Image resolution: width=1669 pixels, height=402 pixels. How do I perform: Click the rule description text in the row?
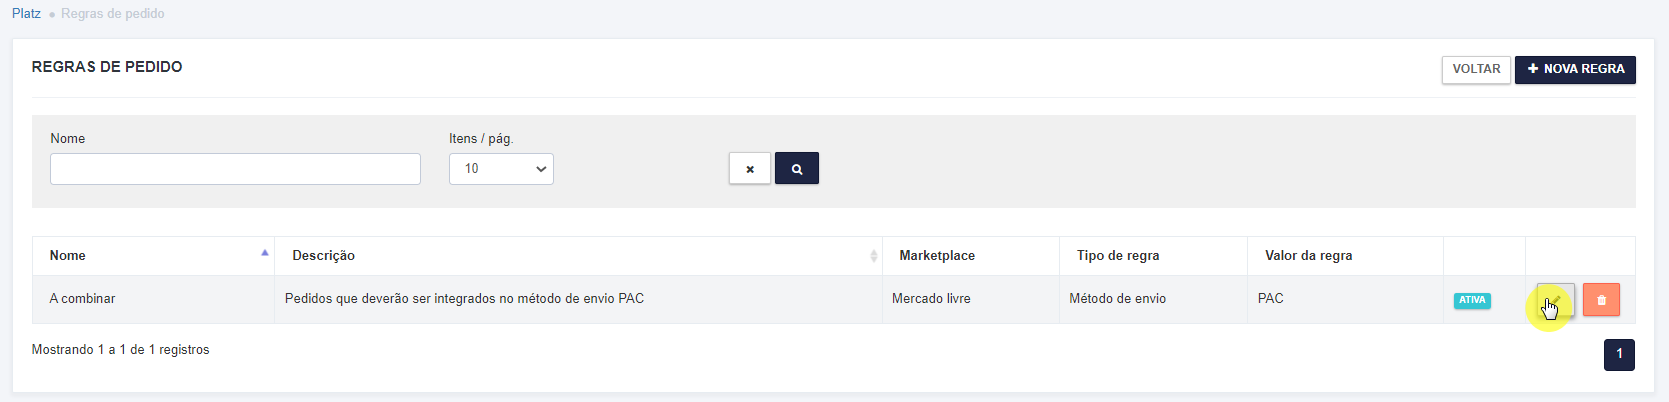pos(464,299)
